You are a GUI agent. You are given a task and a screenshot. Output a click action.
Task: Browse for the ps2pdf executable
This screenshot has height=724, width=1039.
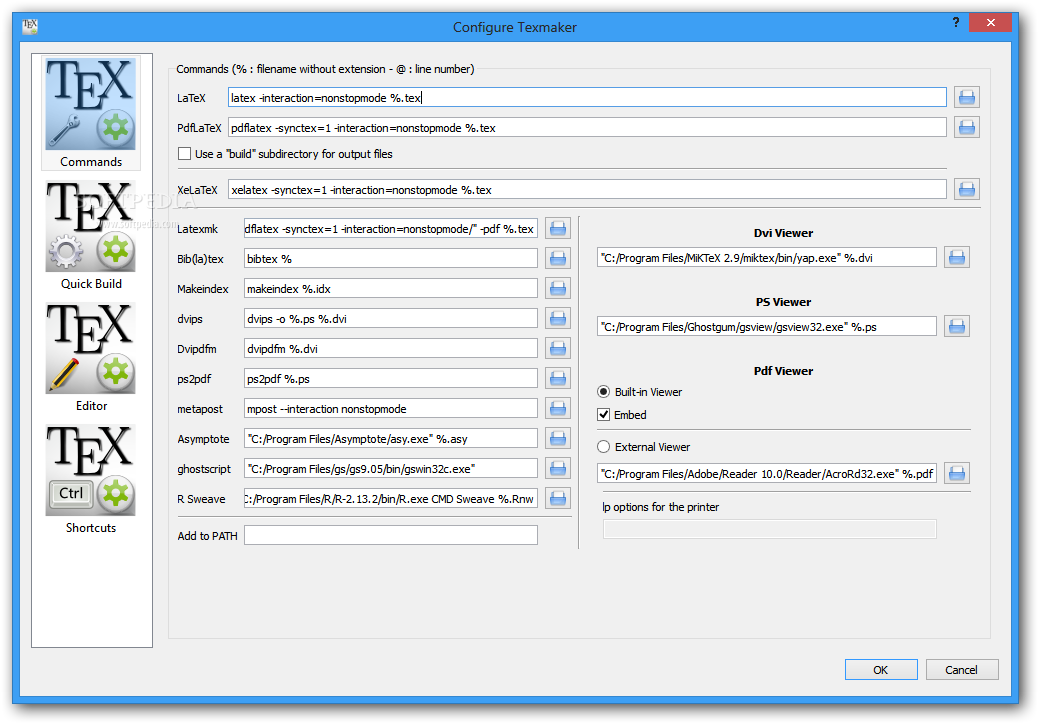(x=558, y=378)
